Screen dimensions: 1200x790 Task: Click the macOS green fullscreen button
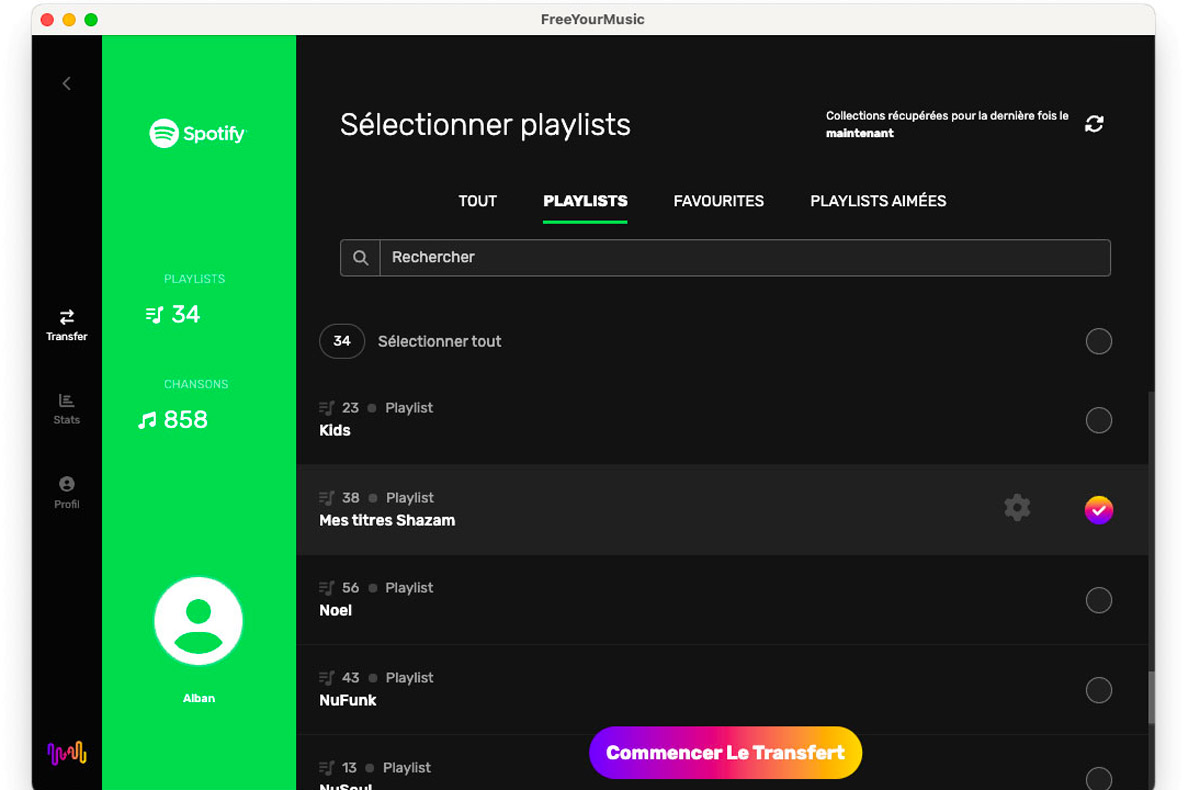point(91,20)
